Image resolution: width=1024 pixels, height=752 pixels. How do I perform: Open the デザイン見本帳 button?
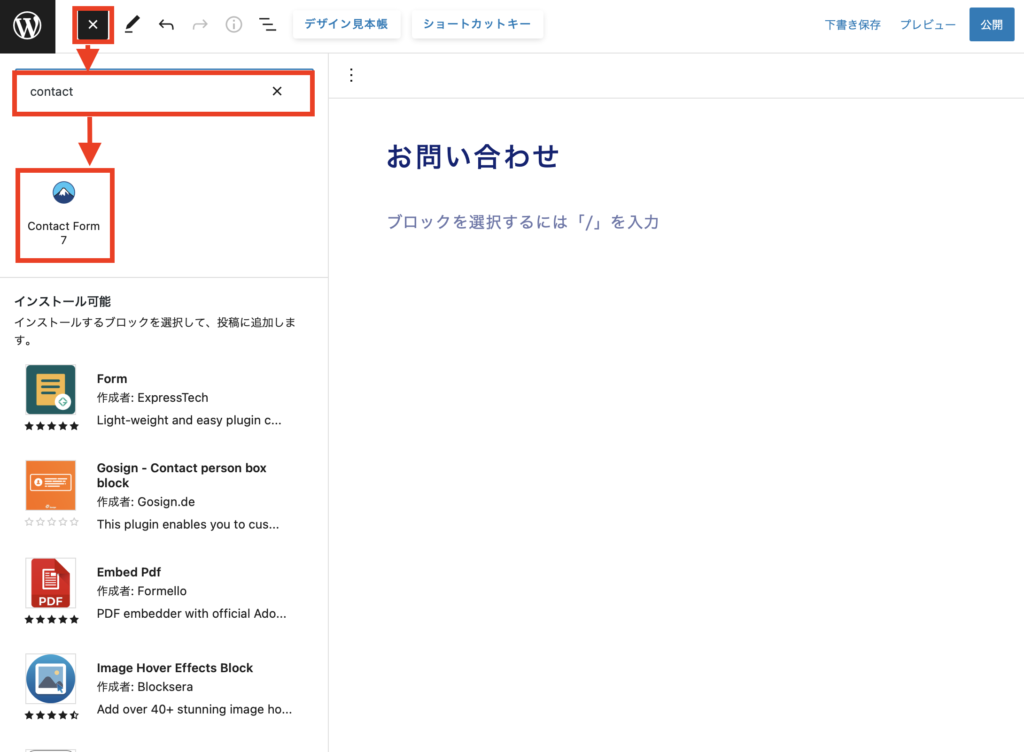click(x=346, y=25)
